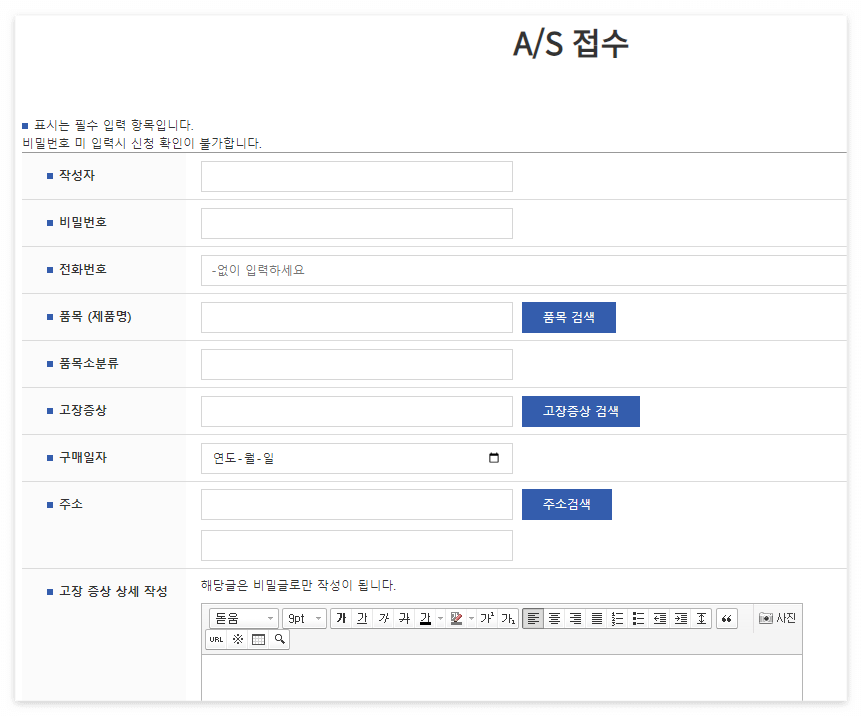Insert a bulleted list

click(x=638, y=619)
